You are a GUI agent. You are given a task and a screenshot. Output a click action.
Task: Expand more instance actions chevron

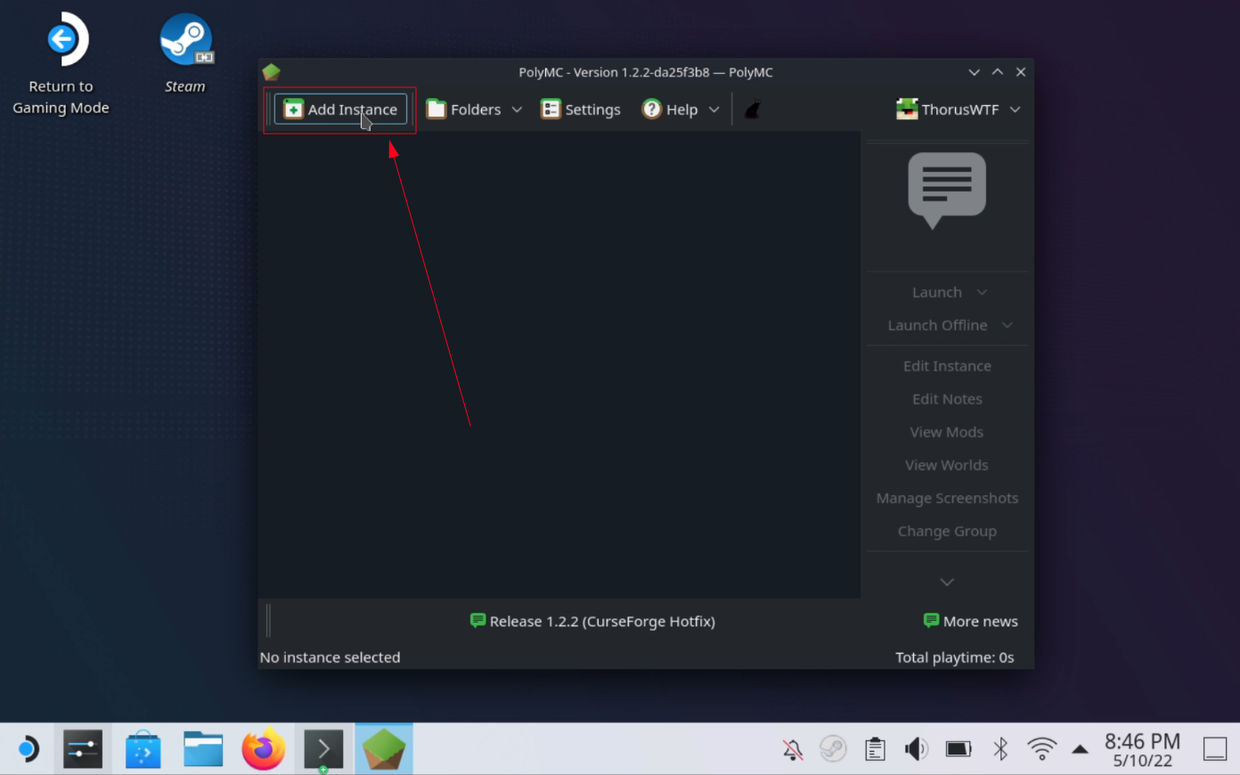pos(947,582)
